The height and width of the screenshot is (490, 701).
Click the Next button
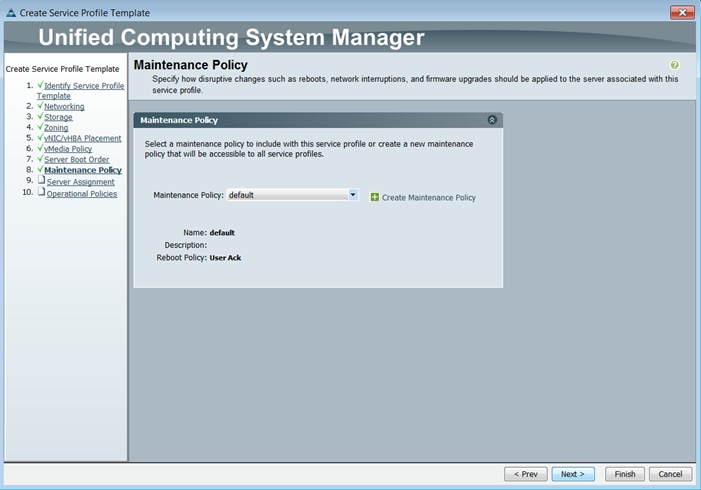(x=573, y=474)
